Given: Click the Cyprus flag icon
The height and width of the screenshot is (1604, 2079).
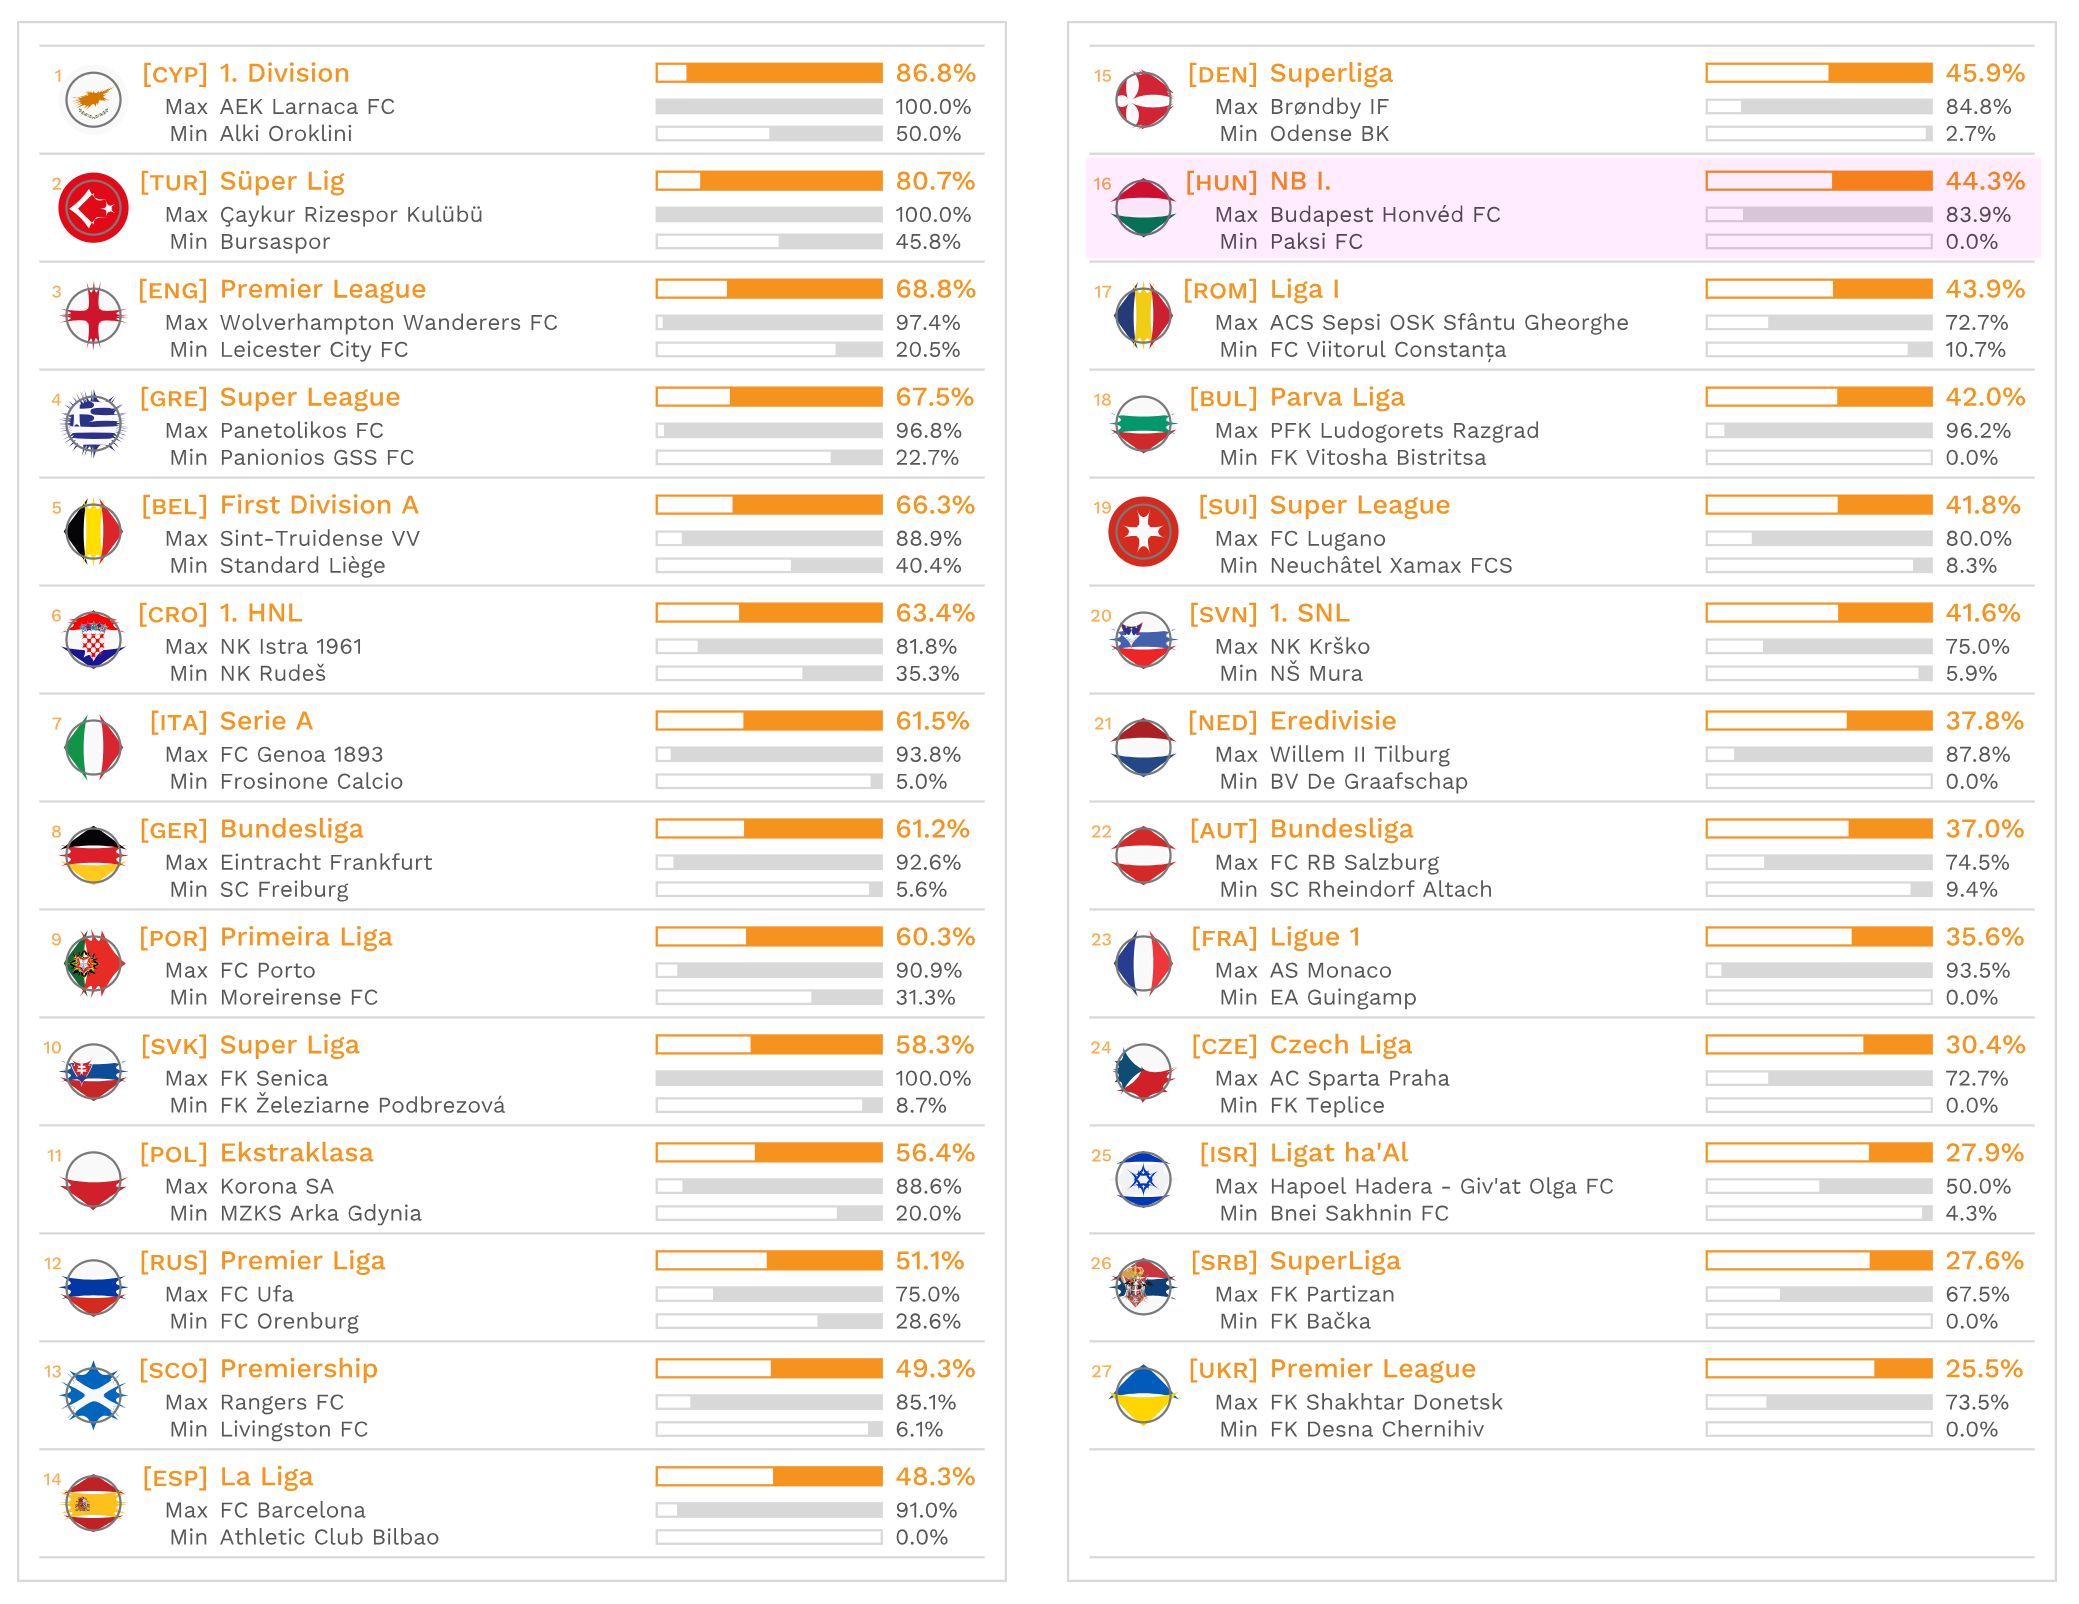Looking at the screenshot, I should (93, 100).
